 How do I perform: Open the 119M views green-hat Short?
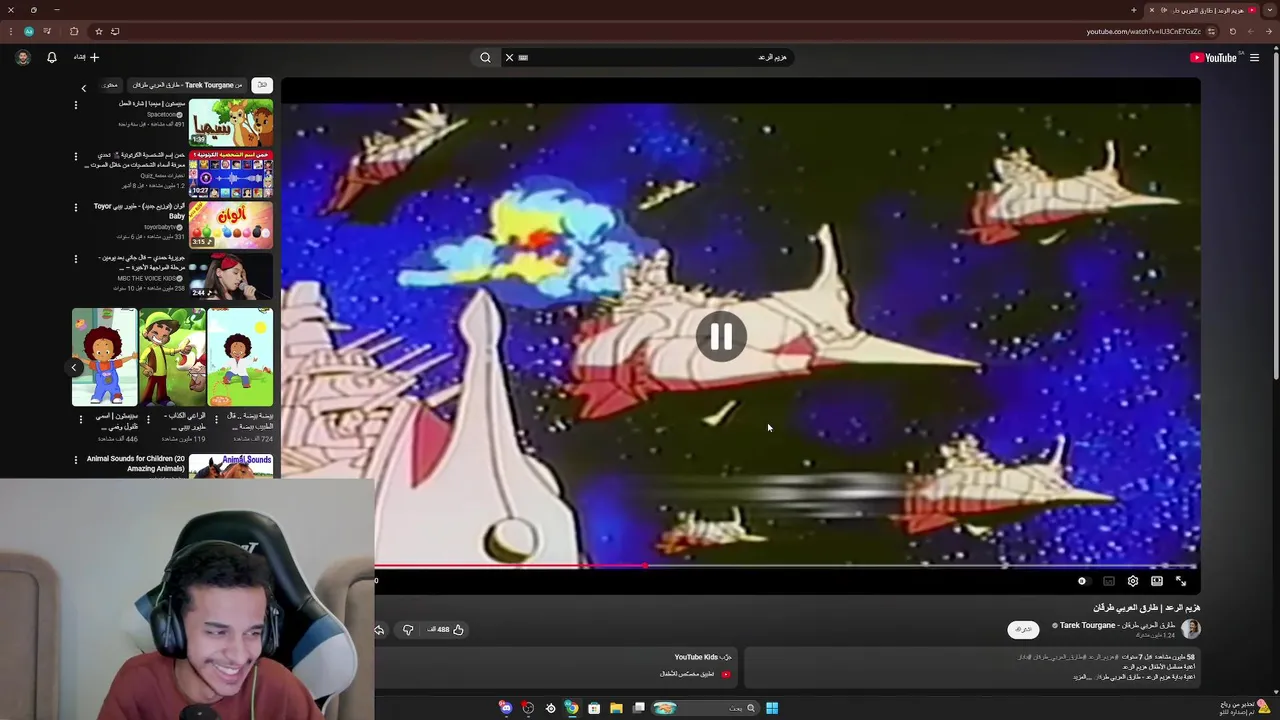tap(172, 357)
